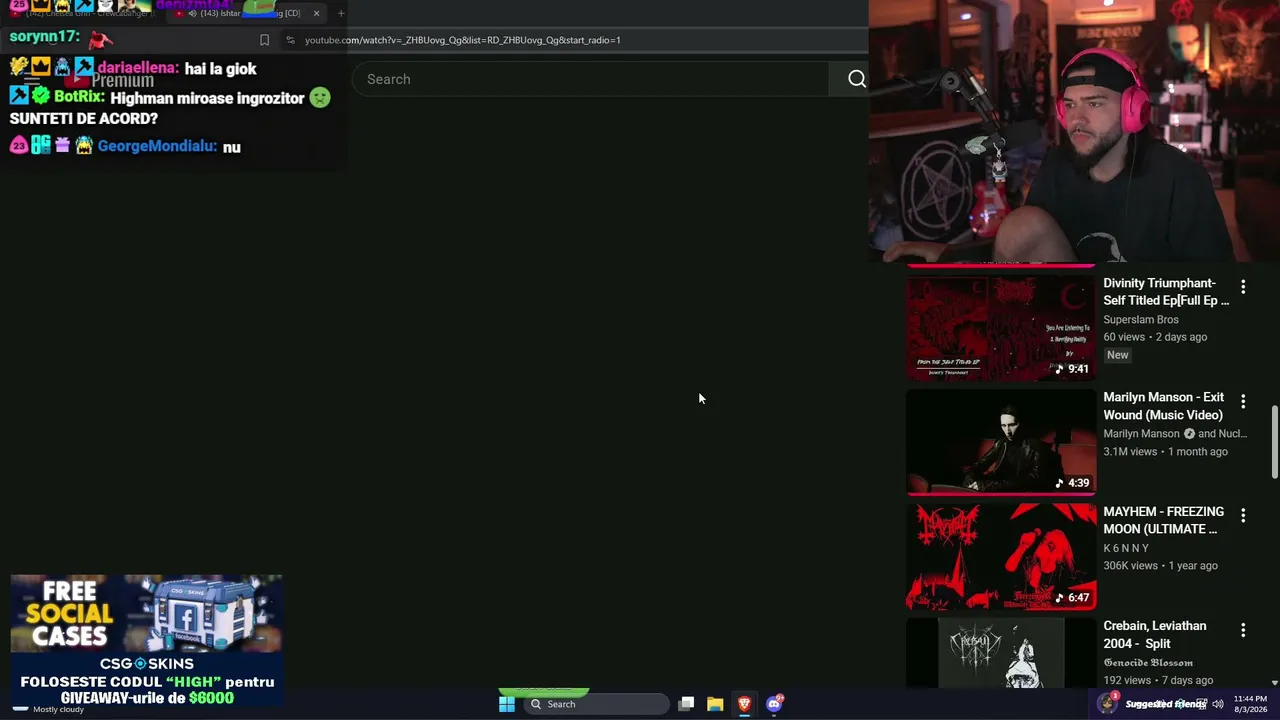Visit the K6NNY channel
The image size is (1280, 720).
click(1126, 548)
